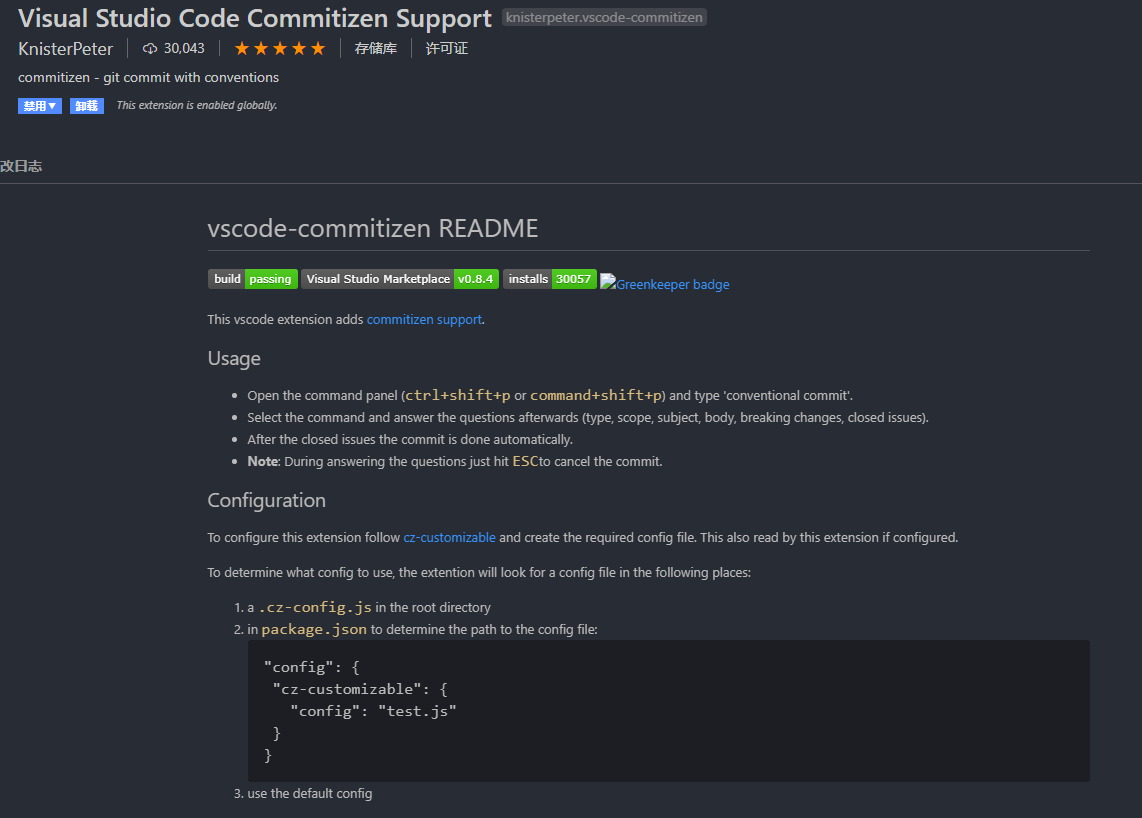
Task: Uninstall the extension via the 卸载 button
Action: (x=87, y=105)
